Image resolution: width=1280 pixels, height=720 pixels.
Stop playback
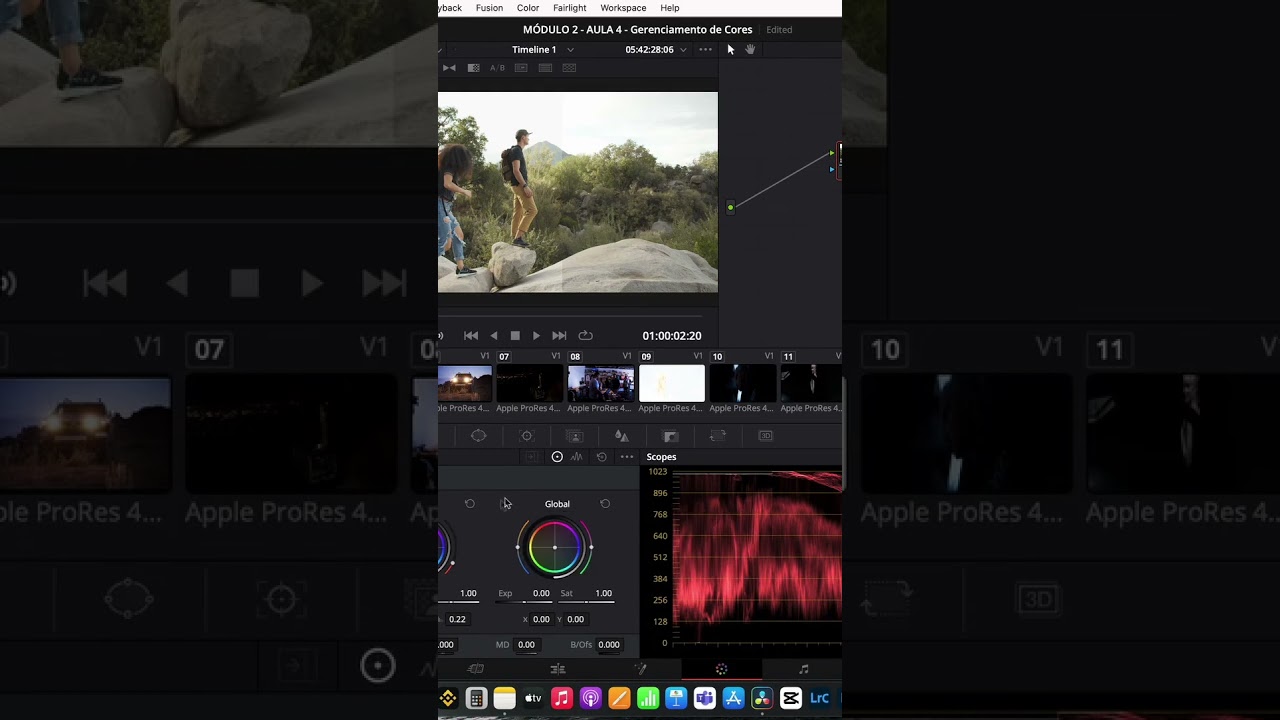point(515,336)
